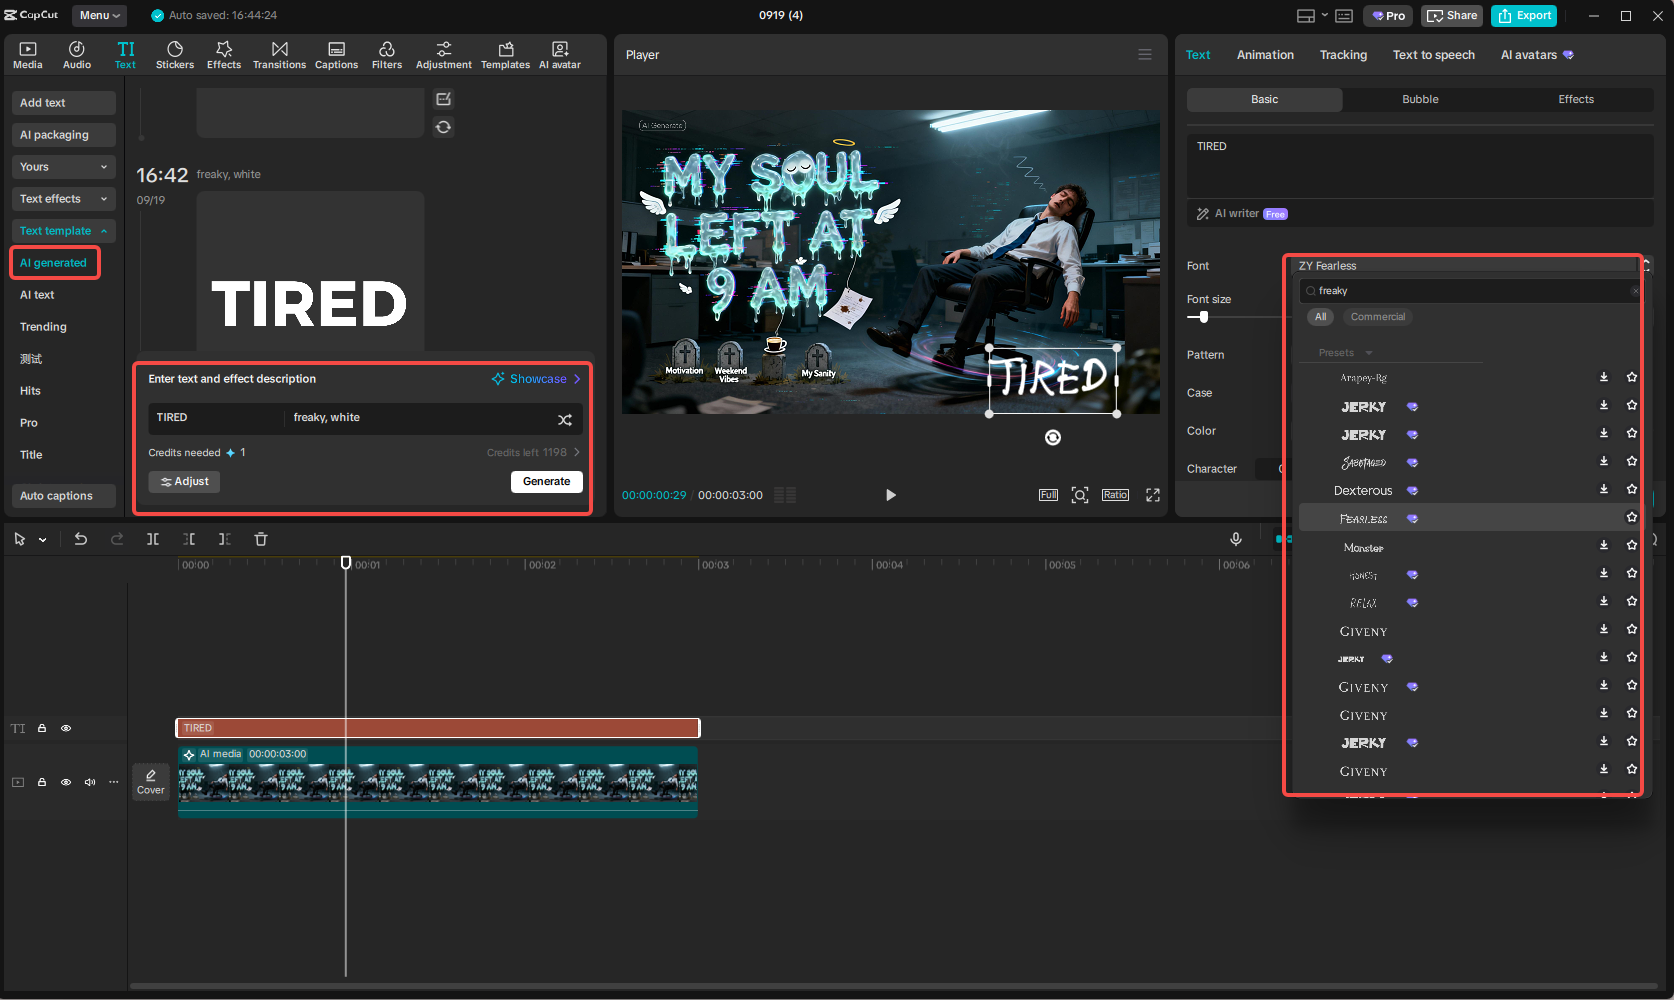This screenshot has height=1000, width=1674.
Task: Select the Bubble tab
Action: coord(1420,99)
